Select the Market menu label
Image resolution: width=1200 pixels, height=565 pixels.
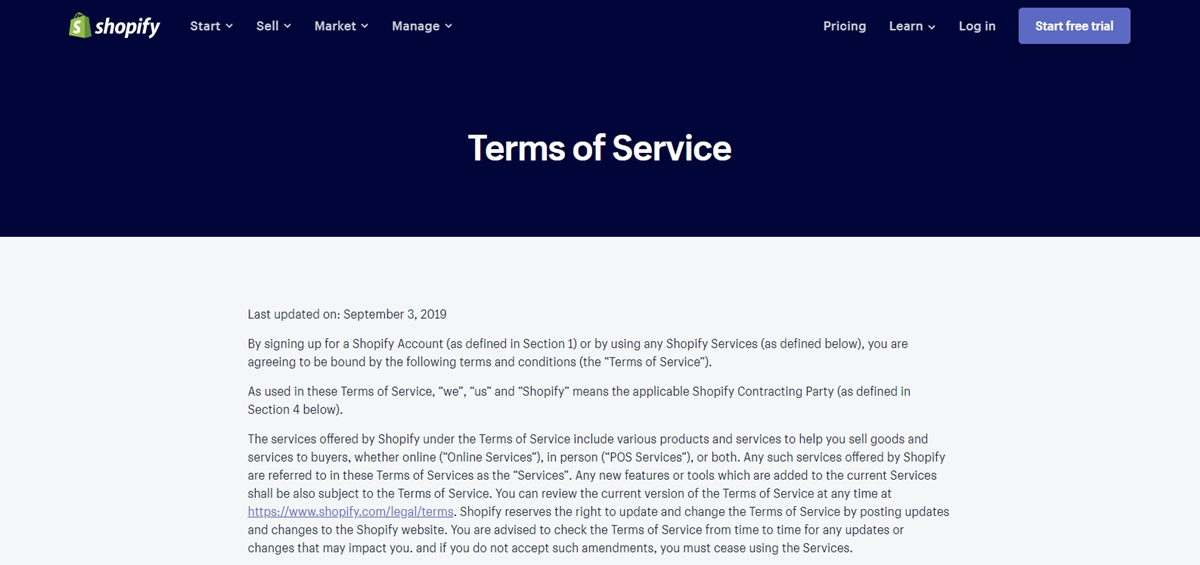[335, 26]
